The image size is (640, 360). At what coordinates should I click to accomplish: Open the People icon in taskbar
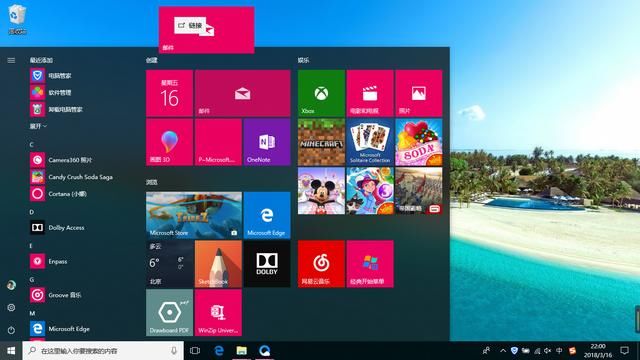point(486,351)
